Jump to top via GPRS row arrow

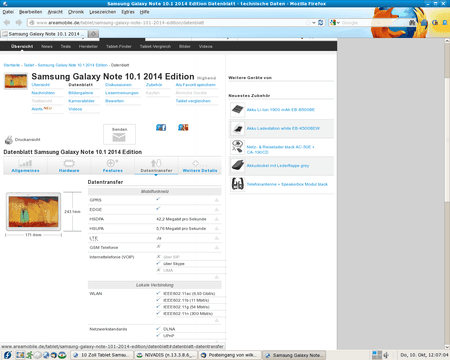point(217,200)
